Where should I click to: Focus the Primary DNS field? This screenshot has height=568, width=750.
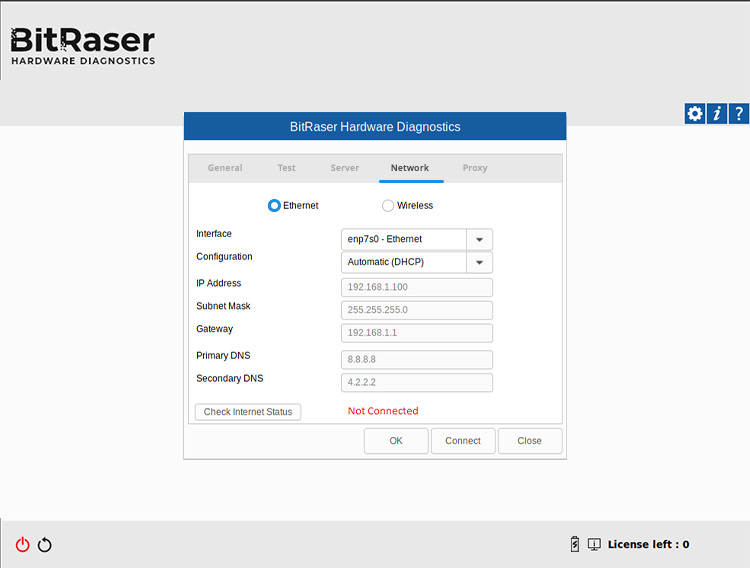point(417,360)
